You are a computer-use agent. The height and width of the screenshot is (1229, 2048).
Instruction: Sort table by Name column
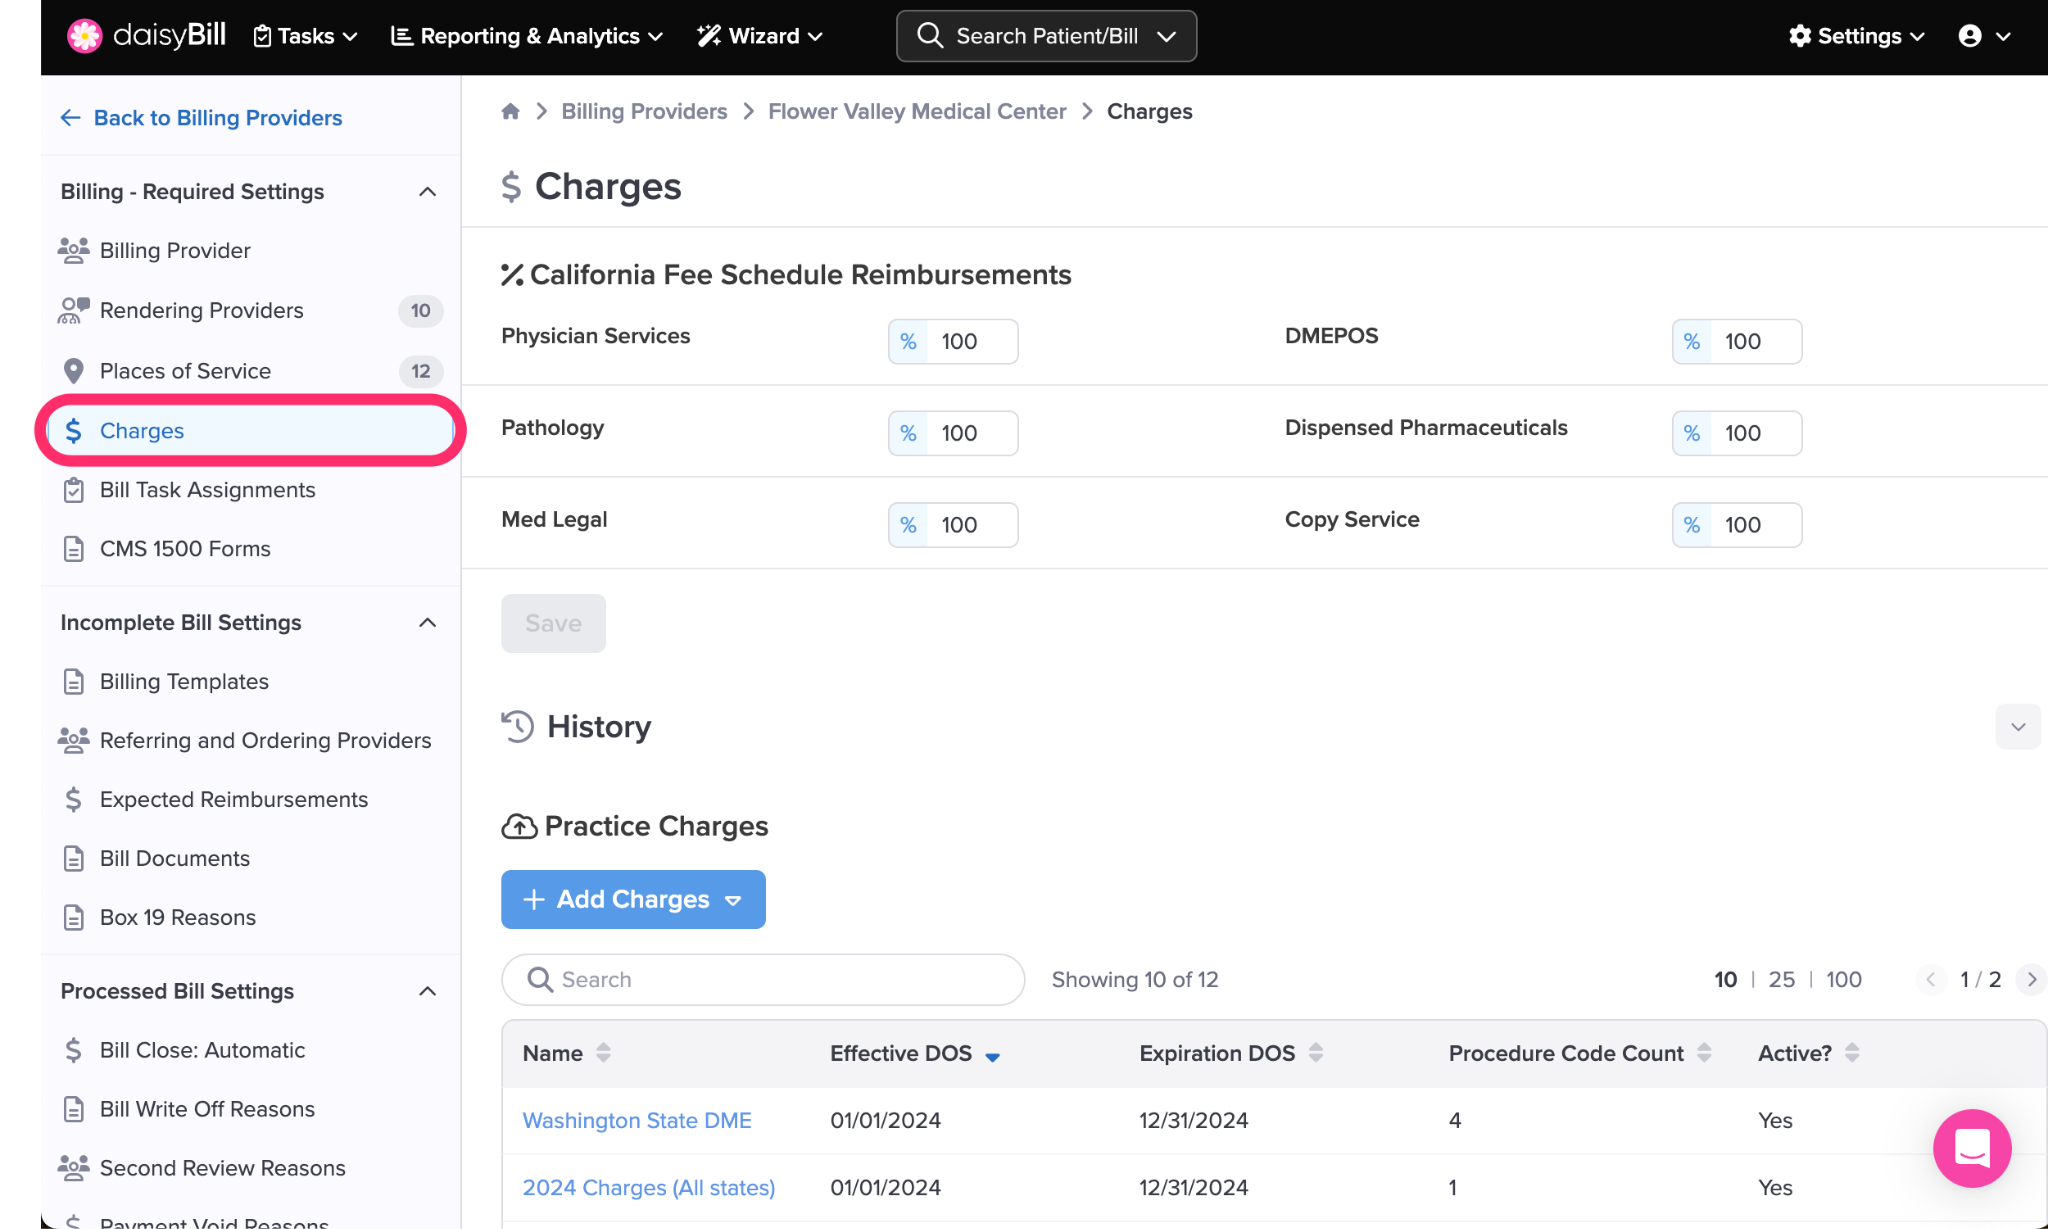(x=603, y=1052)
